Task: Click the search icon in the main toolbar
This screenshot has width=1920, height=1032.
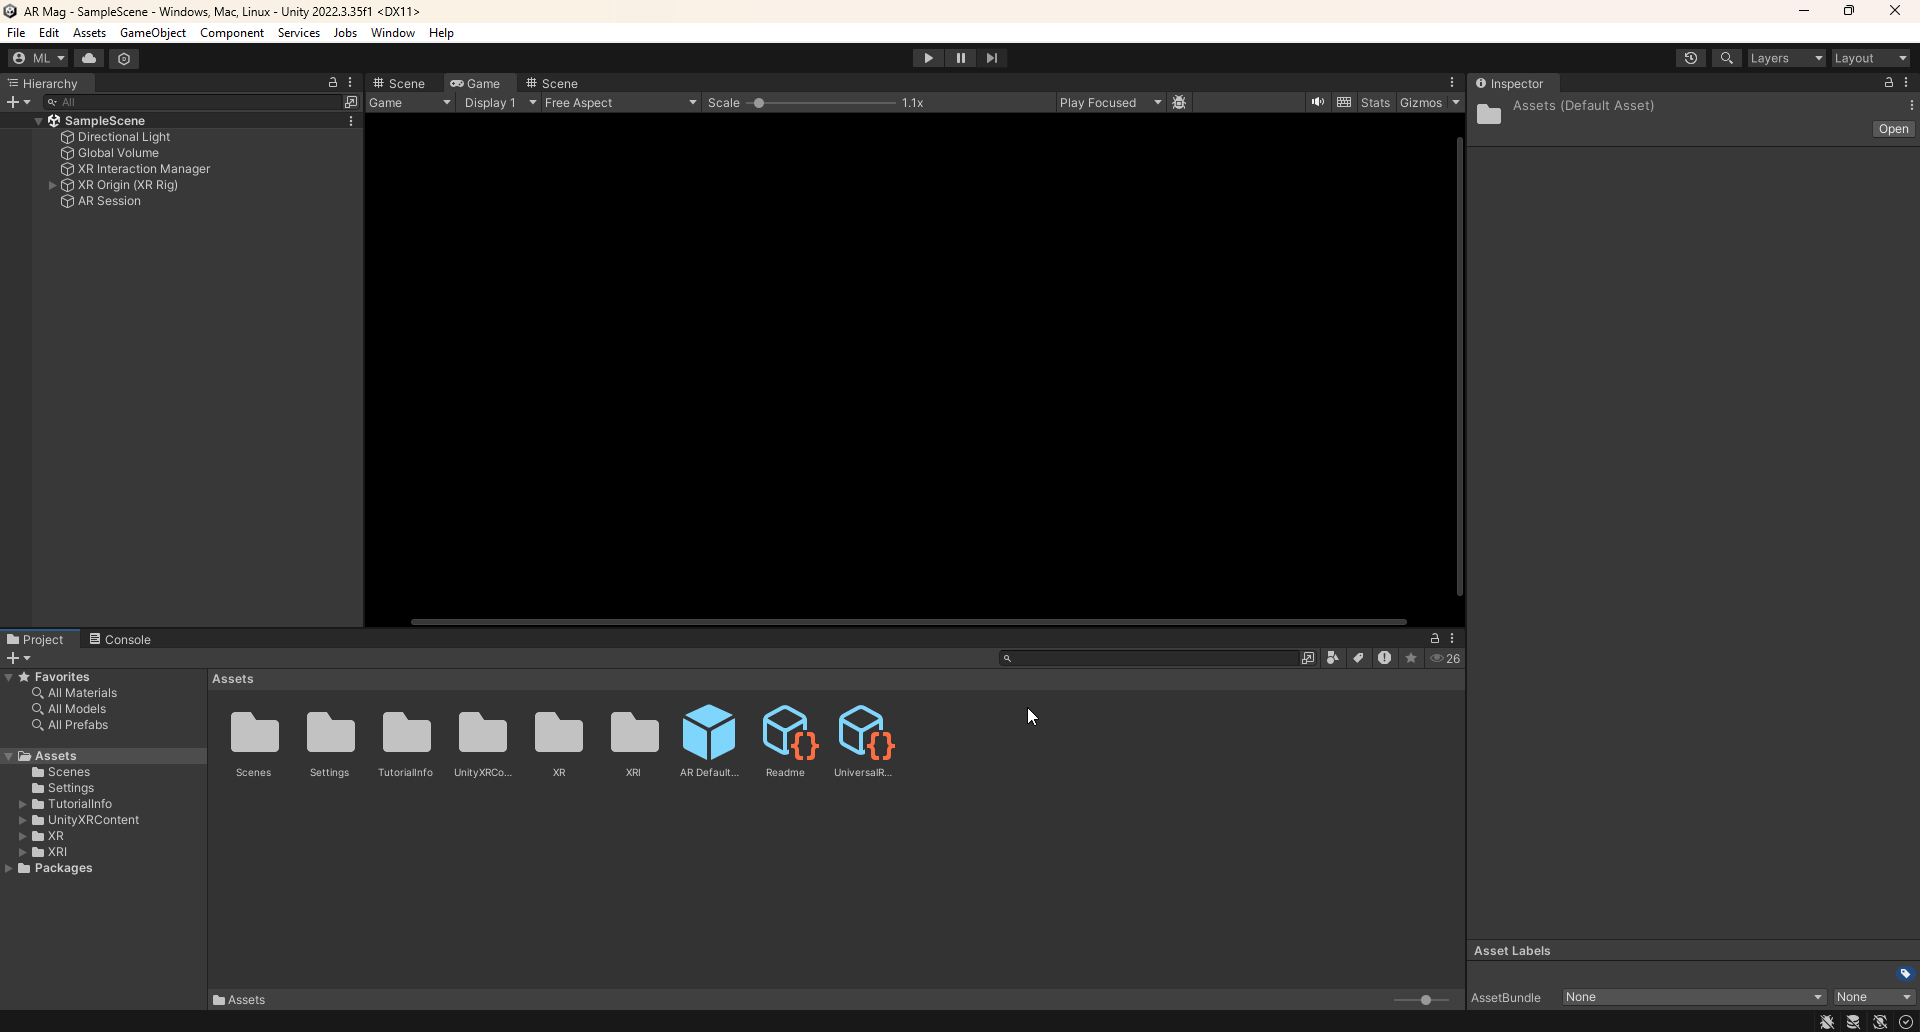Action: click(x=1727, y=58)
